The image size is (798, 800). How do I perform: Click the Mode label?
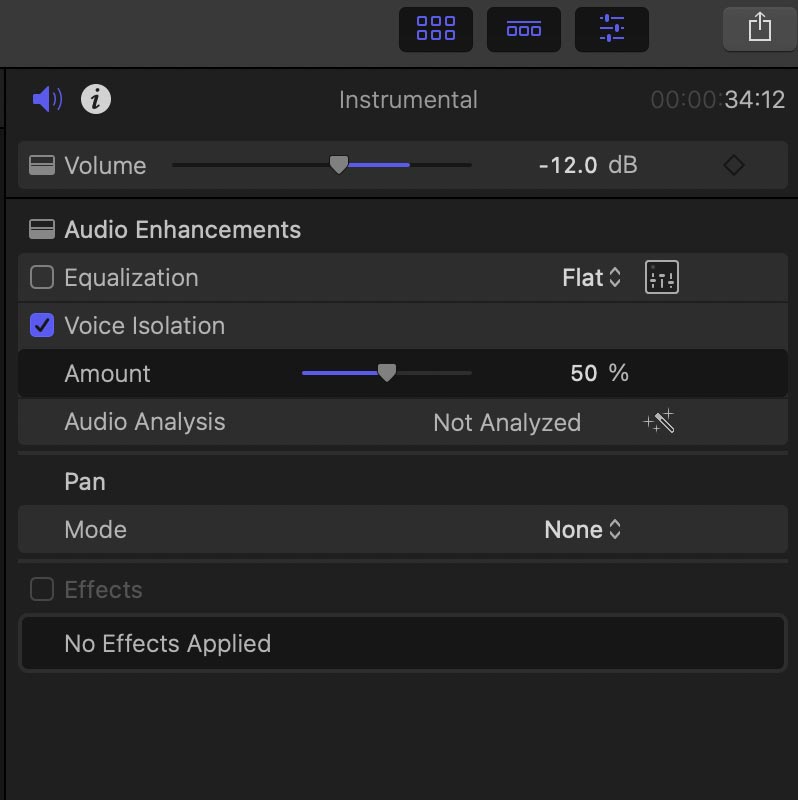(95, 530)
